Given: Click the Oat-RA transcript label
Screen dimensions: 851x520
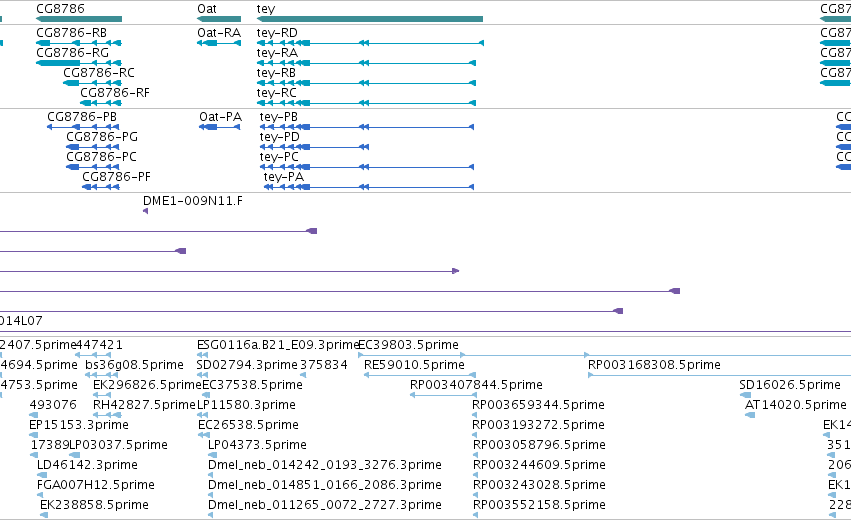Looking at the screenshot, I should coord(219,33).
